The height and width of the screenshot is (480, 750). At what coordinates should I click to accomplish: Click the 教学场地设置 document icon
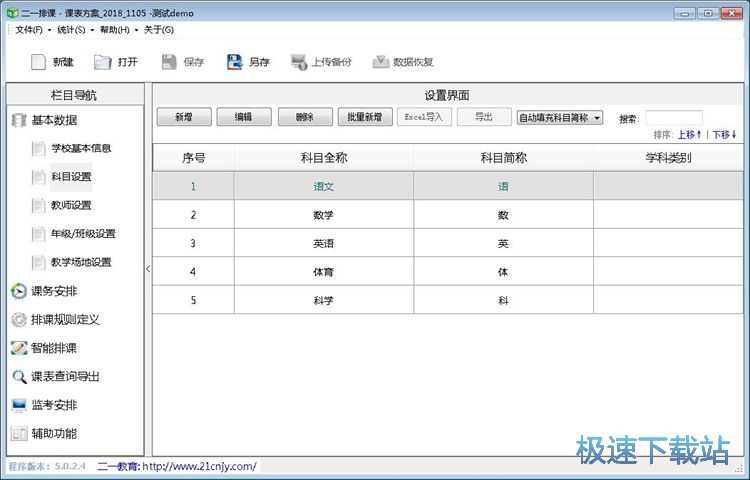[38, 262]
